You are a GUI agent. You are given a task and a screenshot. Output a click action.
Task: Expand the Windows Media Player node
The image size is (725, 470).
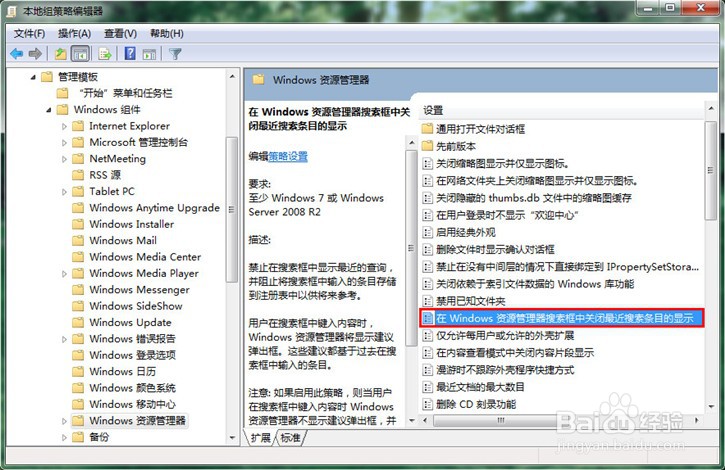tap(64, 274)
